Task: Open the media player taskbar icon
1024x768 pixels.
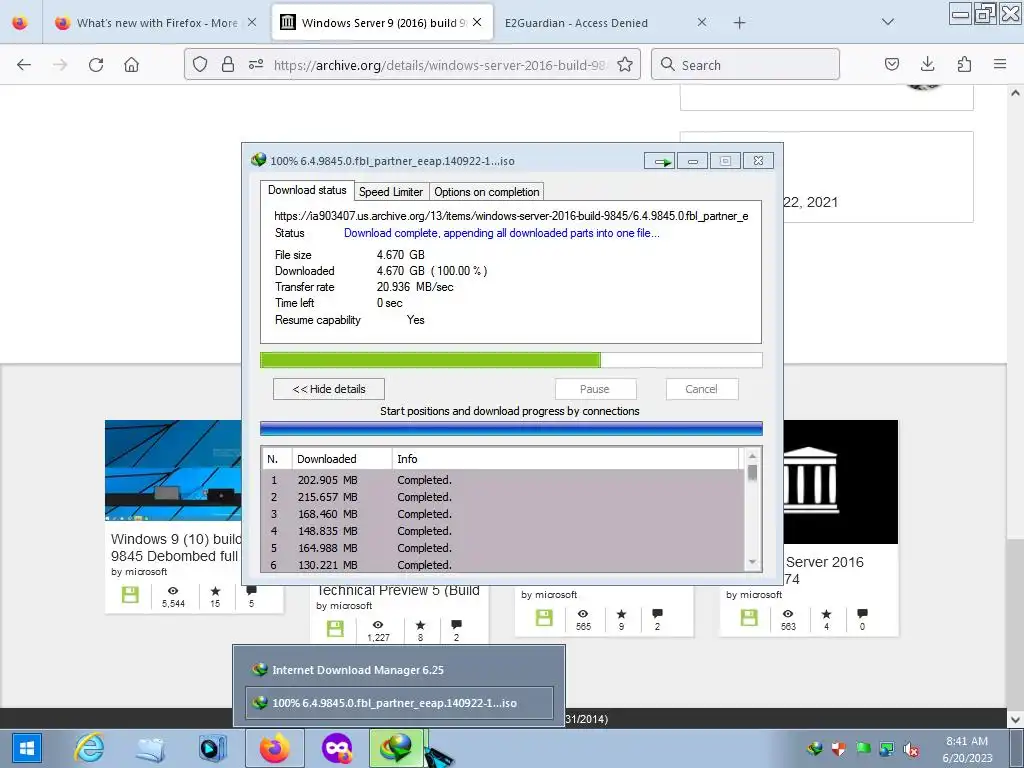Action: [x=212, y=748]
